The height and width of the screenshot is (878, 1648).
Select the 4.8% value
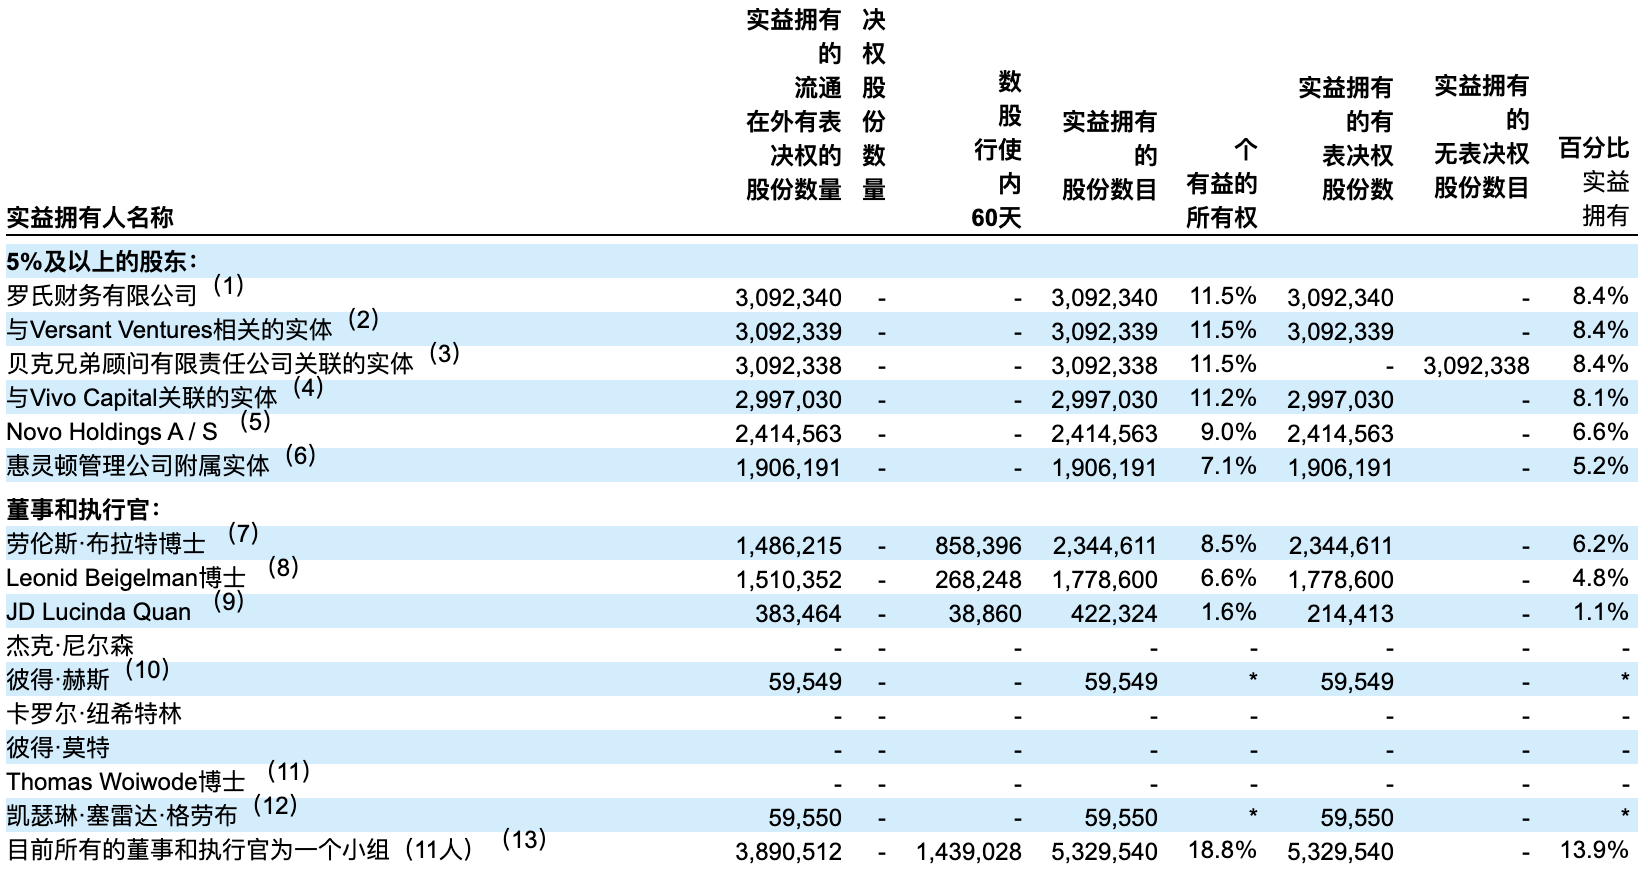pos(1601,578)
